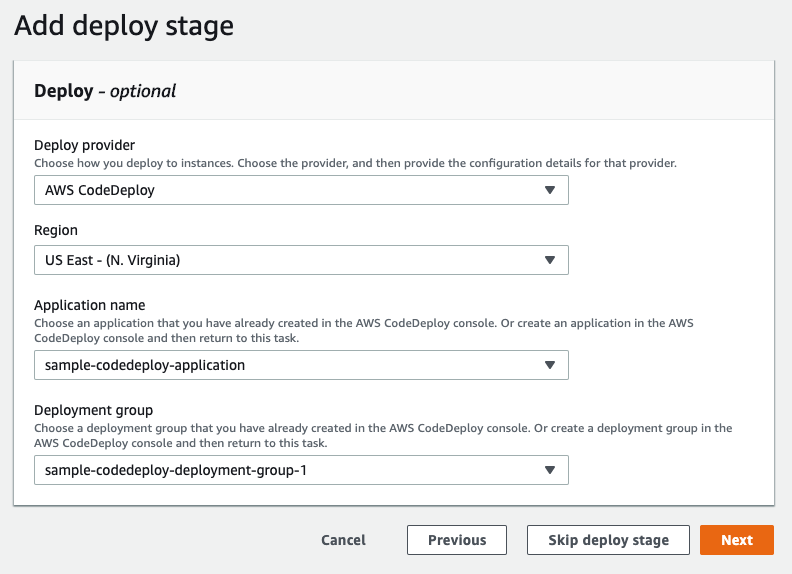Viewport: 792px width, 574px height.
Task: Click the "Deploy provider" field label
Action: click(x=84, y=144)
